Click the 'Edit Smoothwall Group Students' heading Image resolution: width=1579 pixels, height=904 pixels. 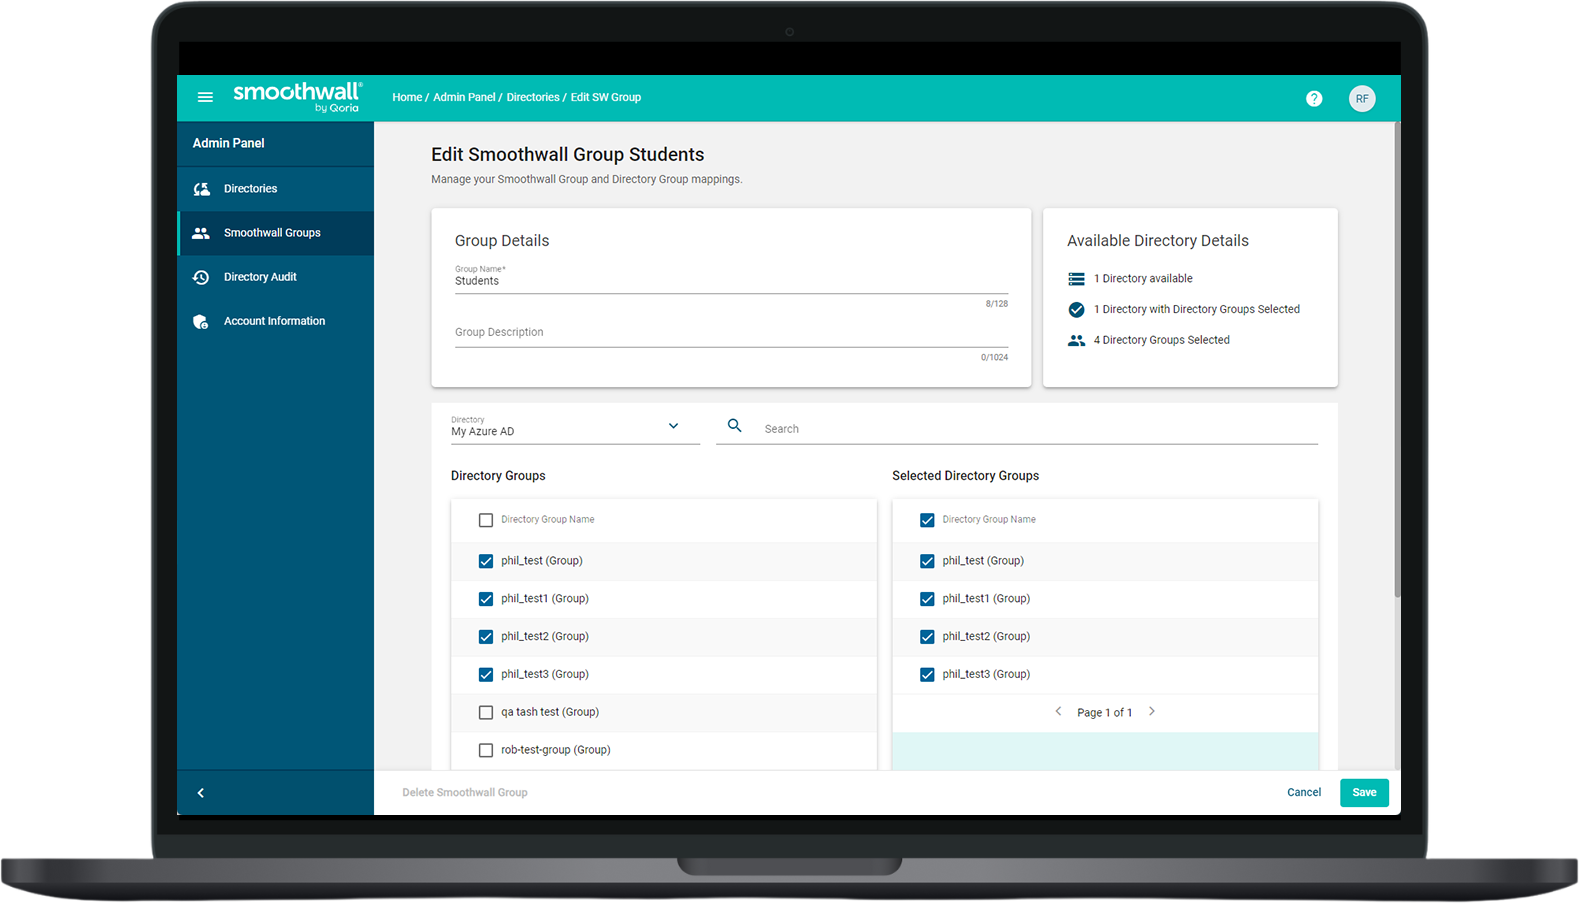point(568,155)
